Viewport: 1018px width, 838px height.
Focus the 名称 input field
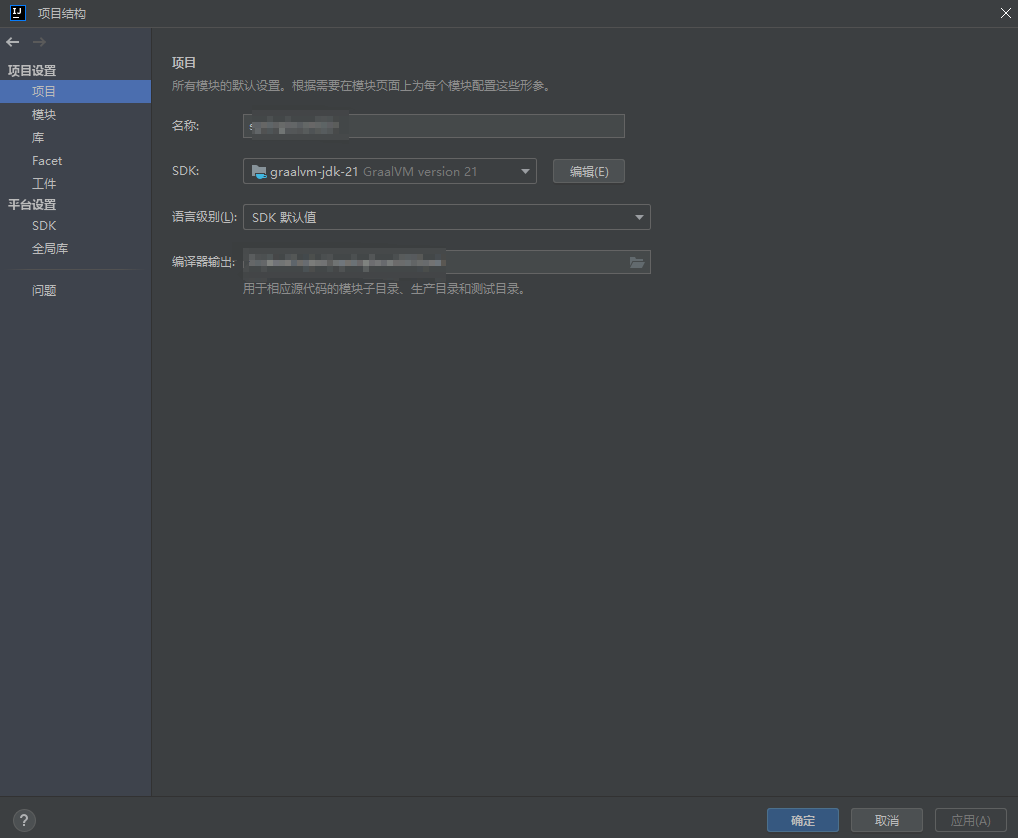[x=434, y=126]
